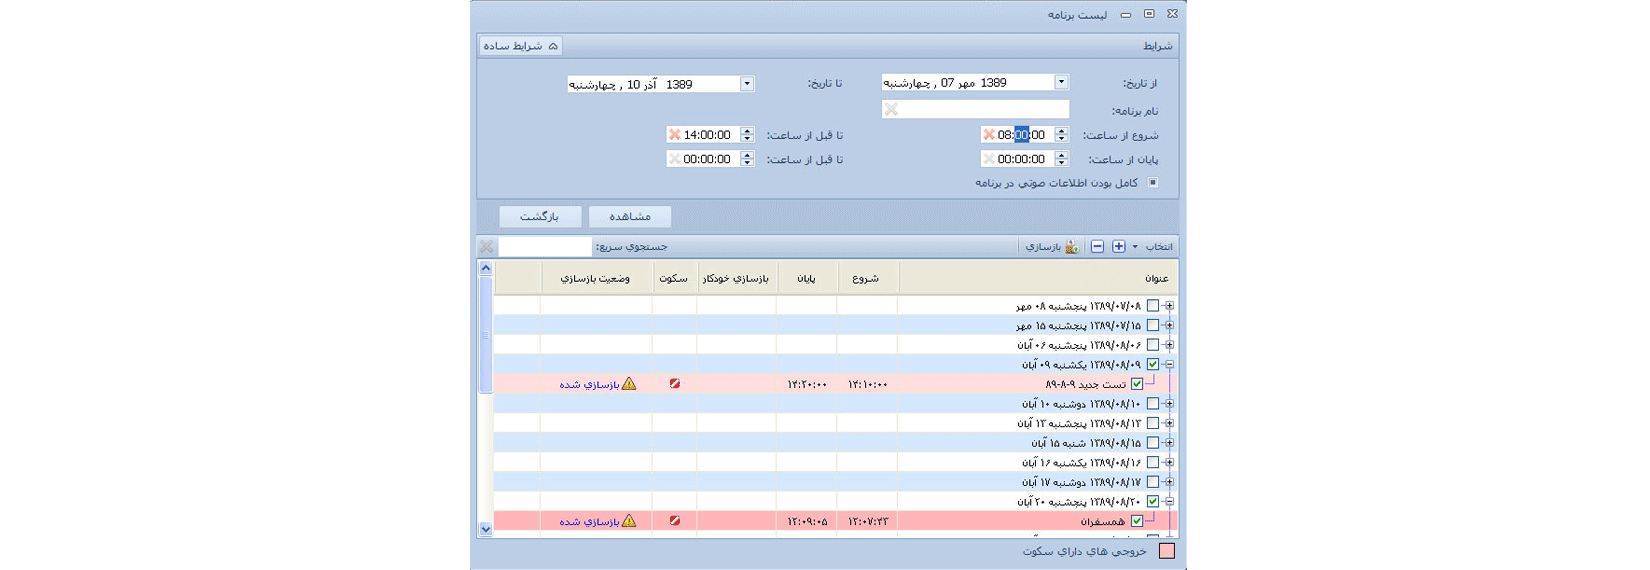Clear the 08:00:00 start time with red X
This screenshot has height=570, width=1650.
[x=988, y=135]
